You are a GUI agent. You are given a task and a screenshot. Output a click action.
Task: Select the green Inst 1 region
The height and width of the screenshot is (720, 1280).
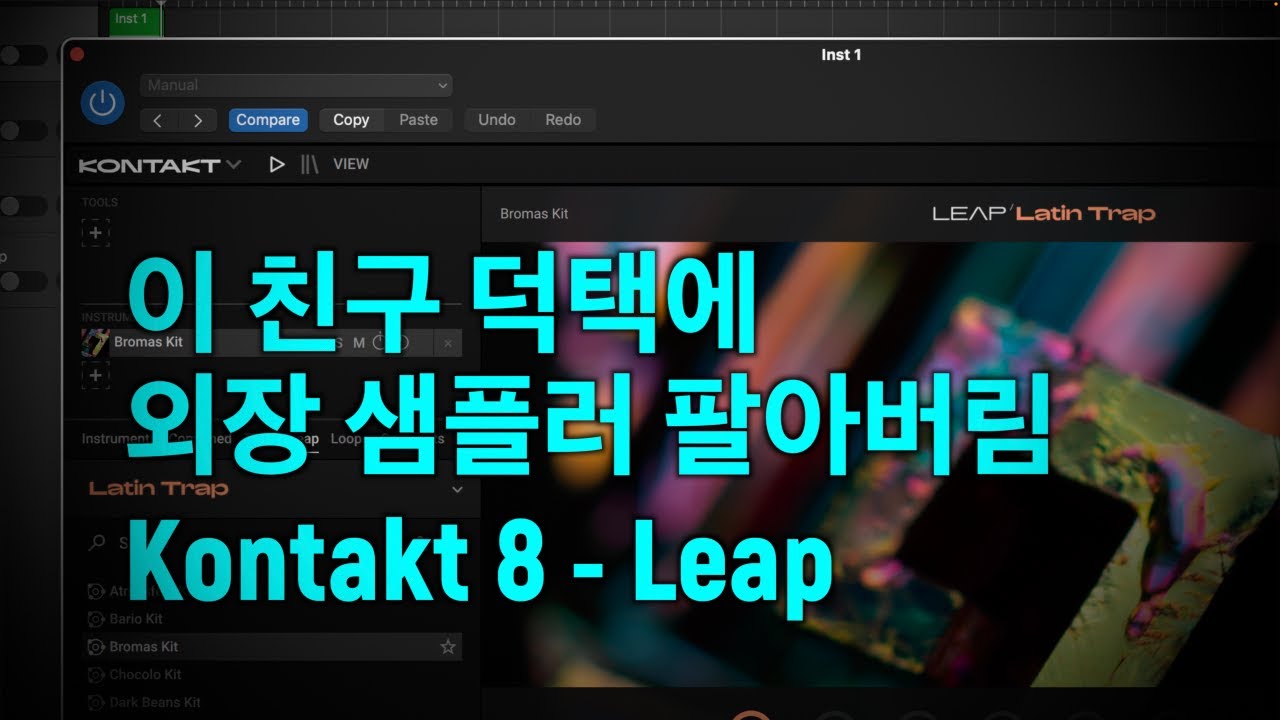pos(135,20)
